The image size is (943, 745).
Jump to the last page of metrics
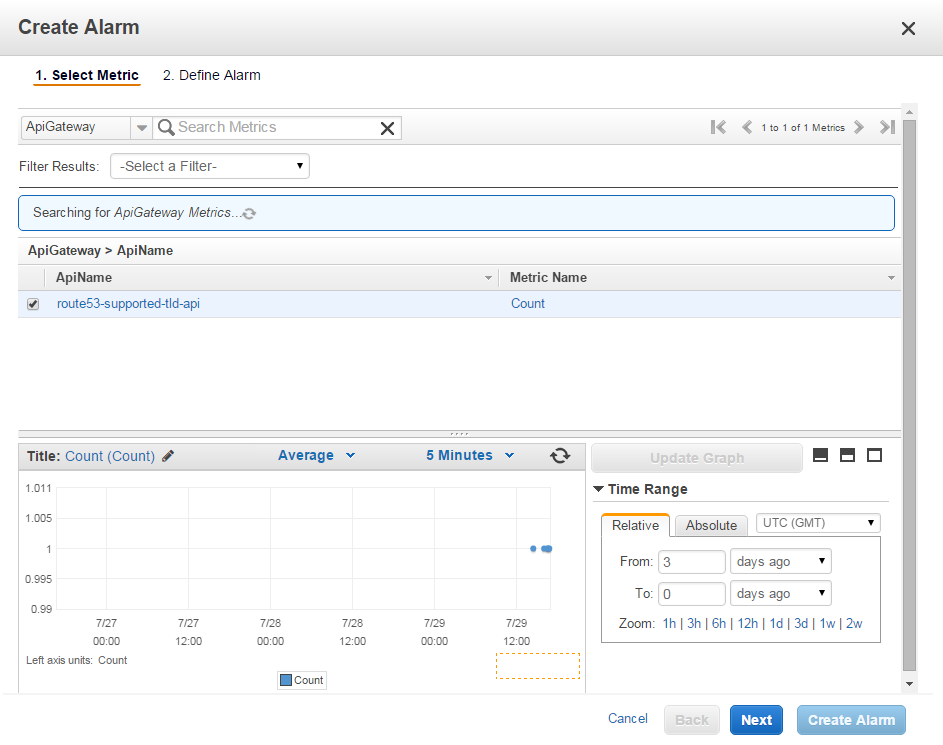click(x=886, y=127)
